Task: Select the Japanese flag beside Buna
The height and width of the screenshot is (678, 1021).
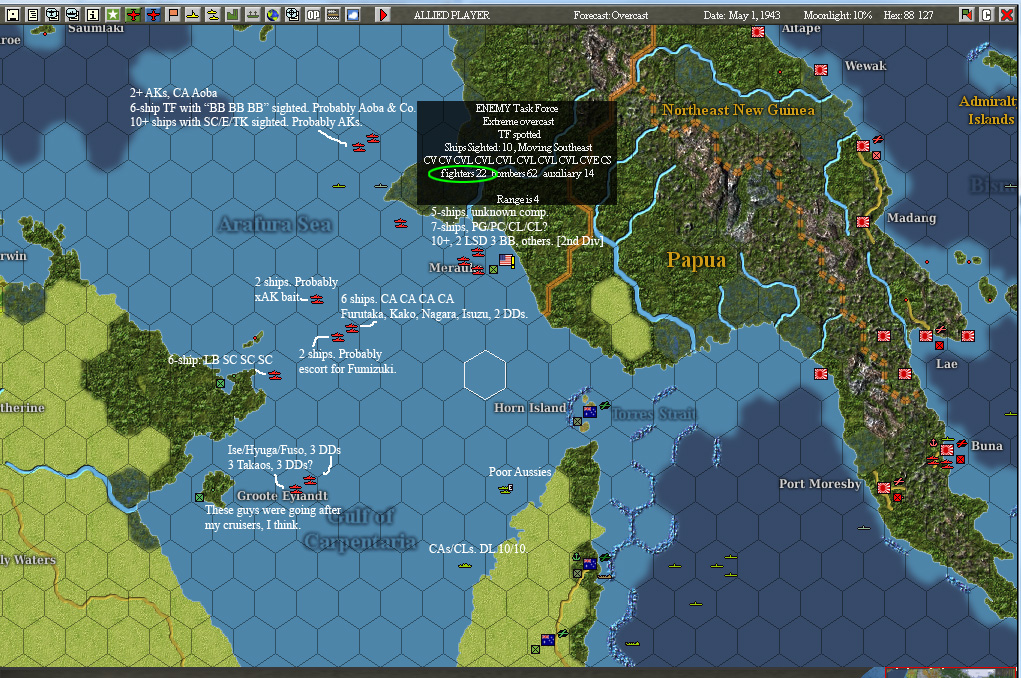Action: click(x=947, y=450)
